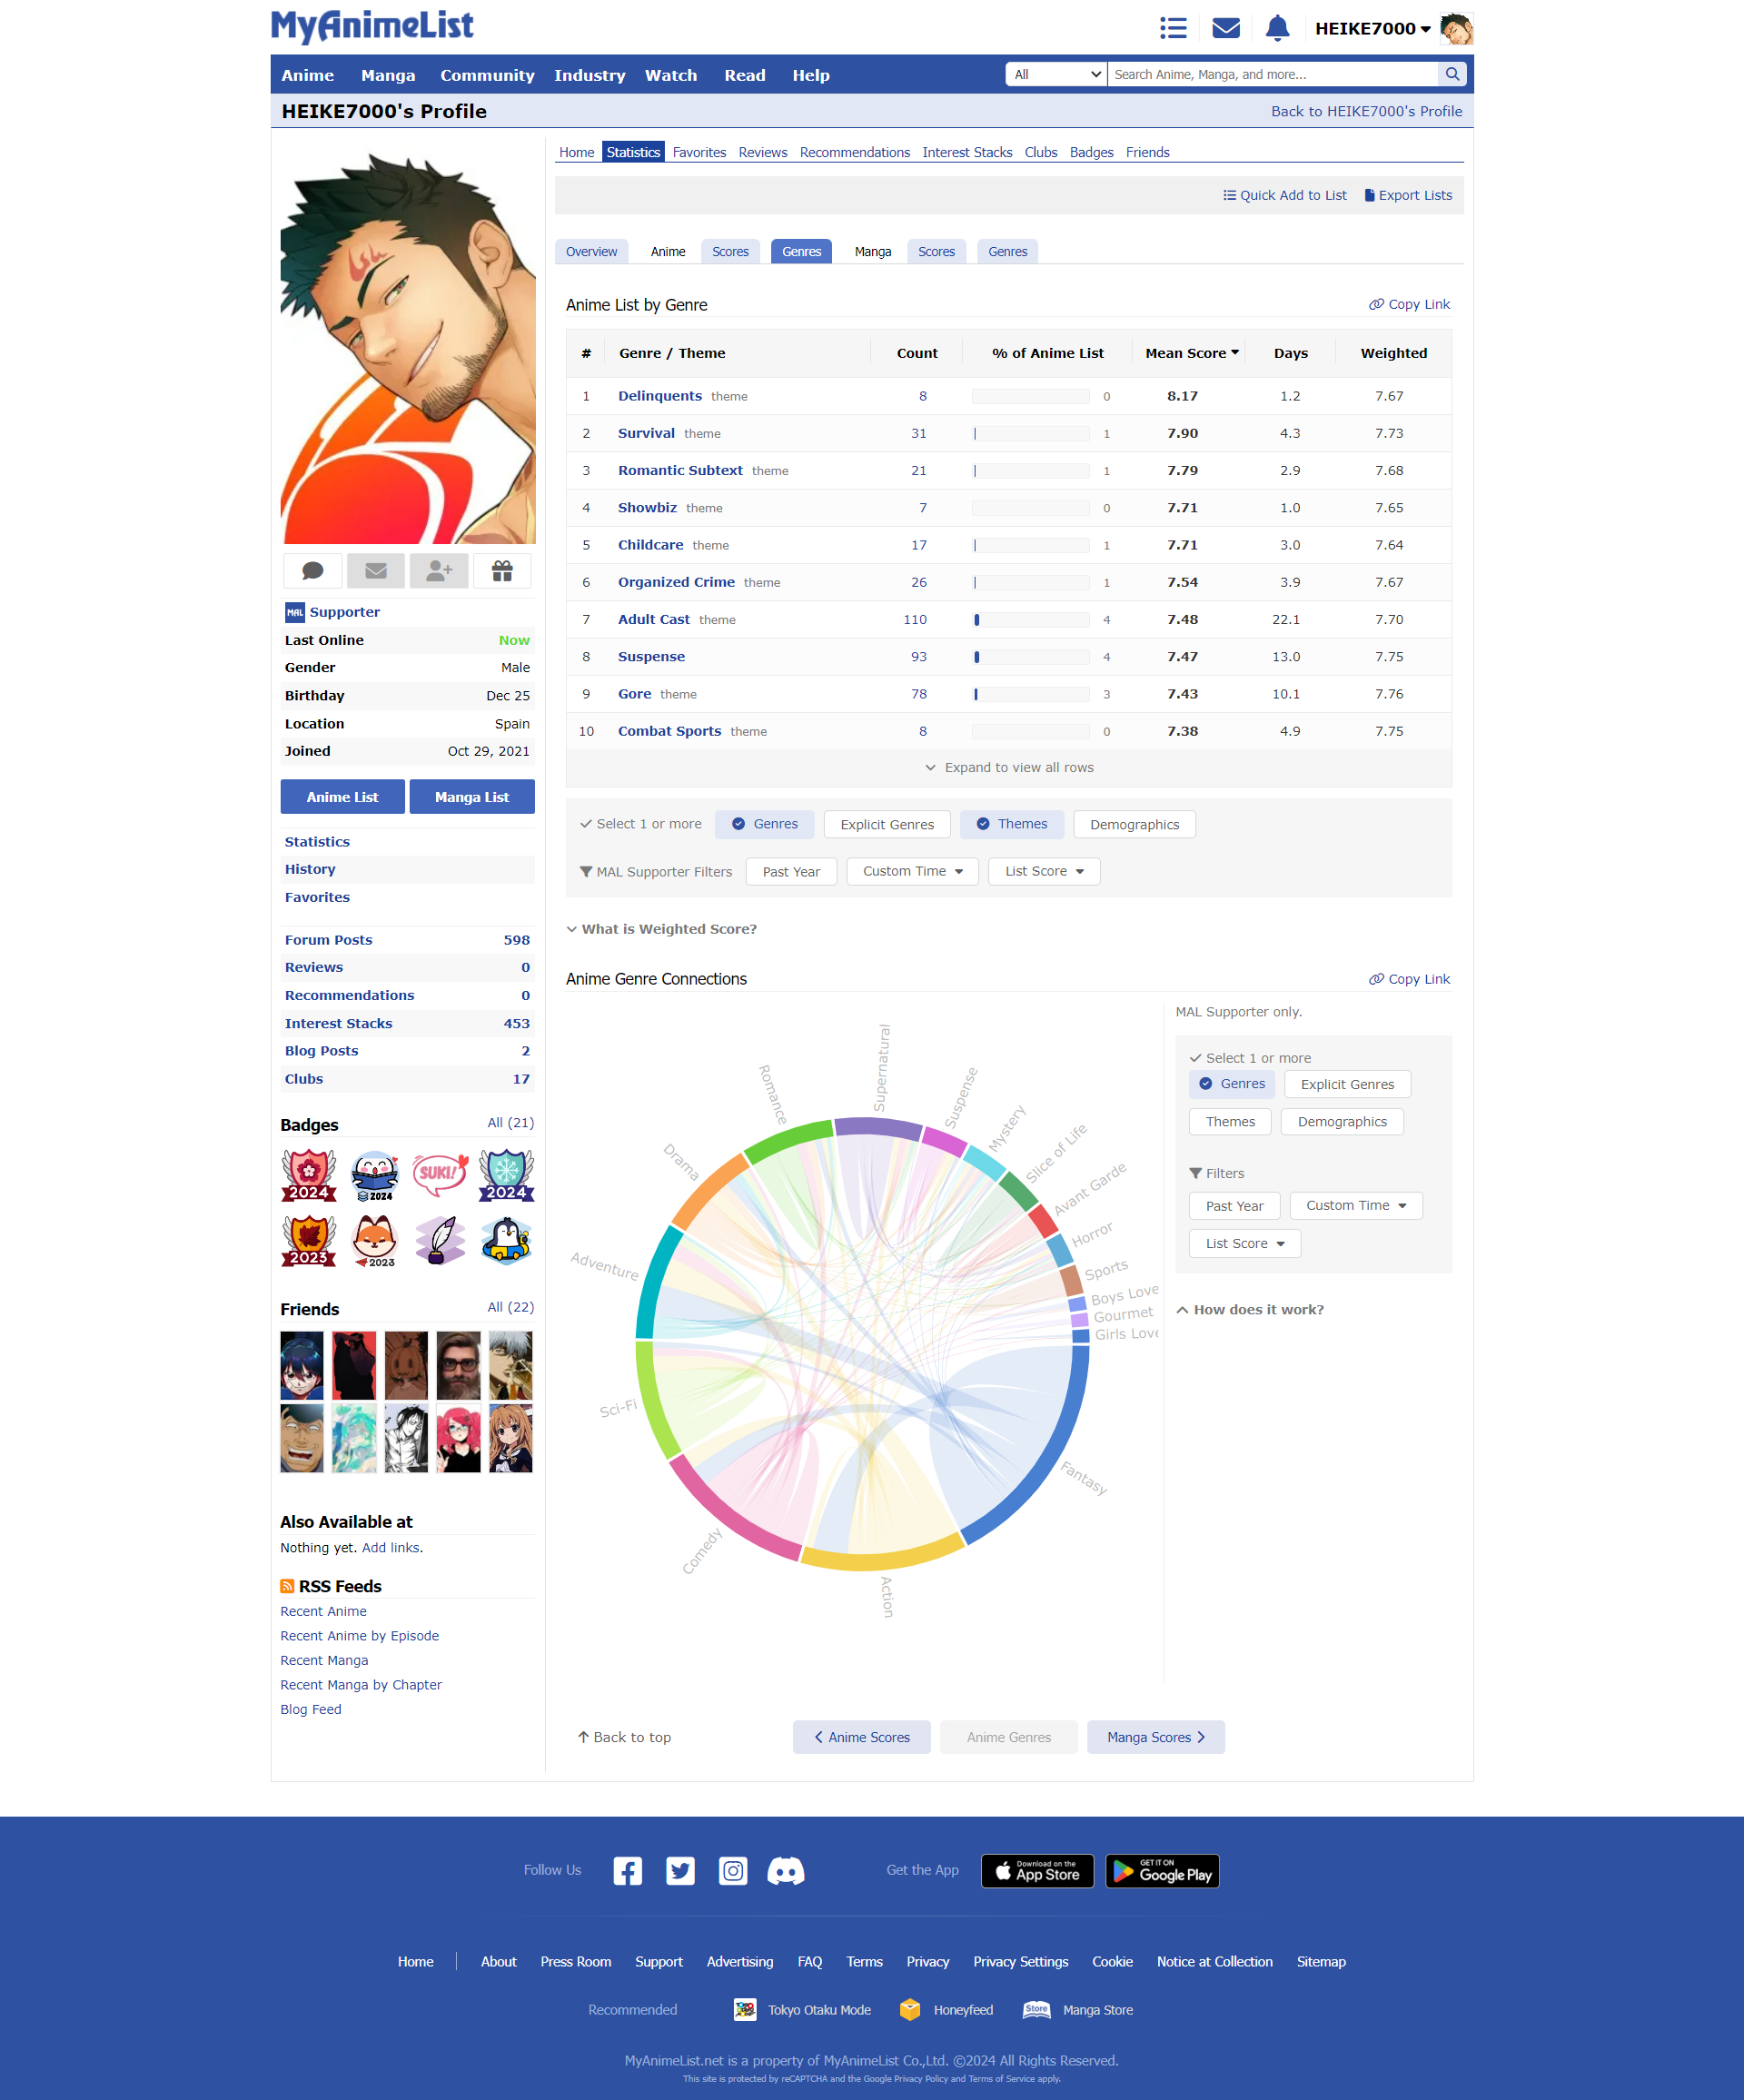Click the comment bubble icon under avatar
The height and width of the screenshot is (2100, 1744).
313,571
